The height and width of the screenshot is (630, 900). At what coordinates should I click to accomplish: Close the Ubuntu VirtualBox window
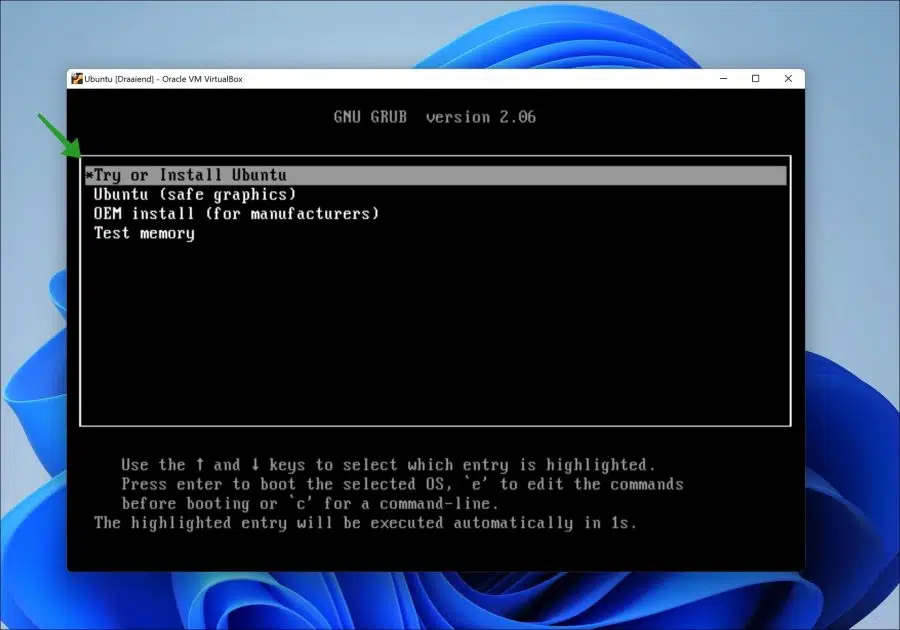(x=789, y=79)
